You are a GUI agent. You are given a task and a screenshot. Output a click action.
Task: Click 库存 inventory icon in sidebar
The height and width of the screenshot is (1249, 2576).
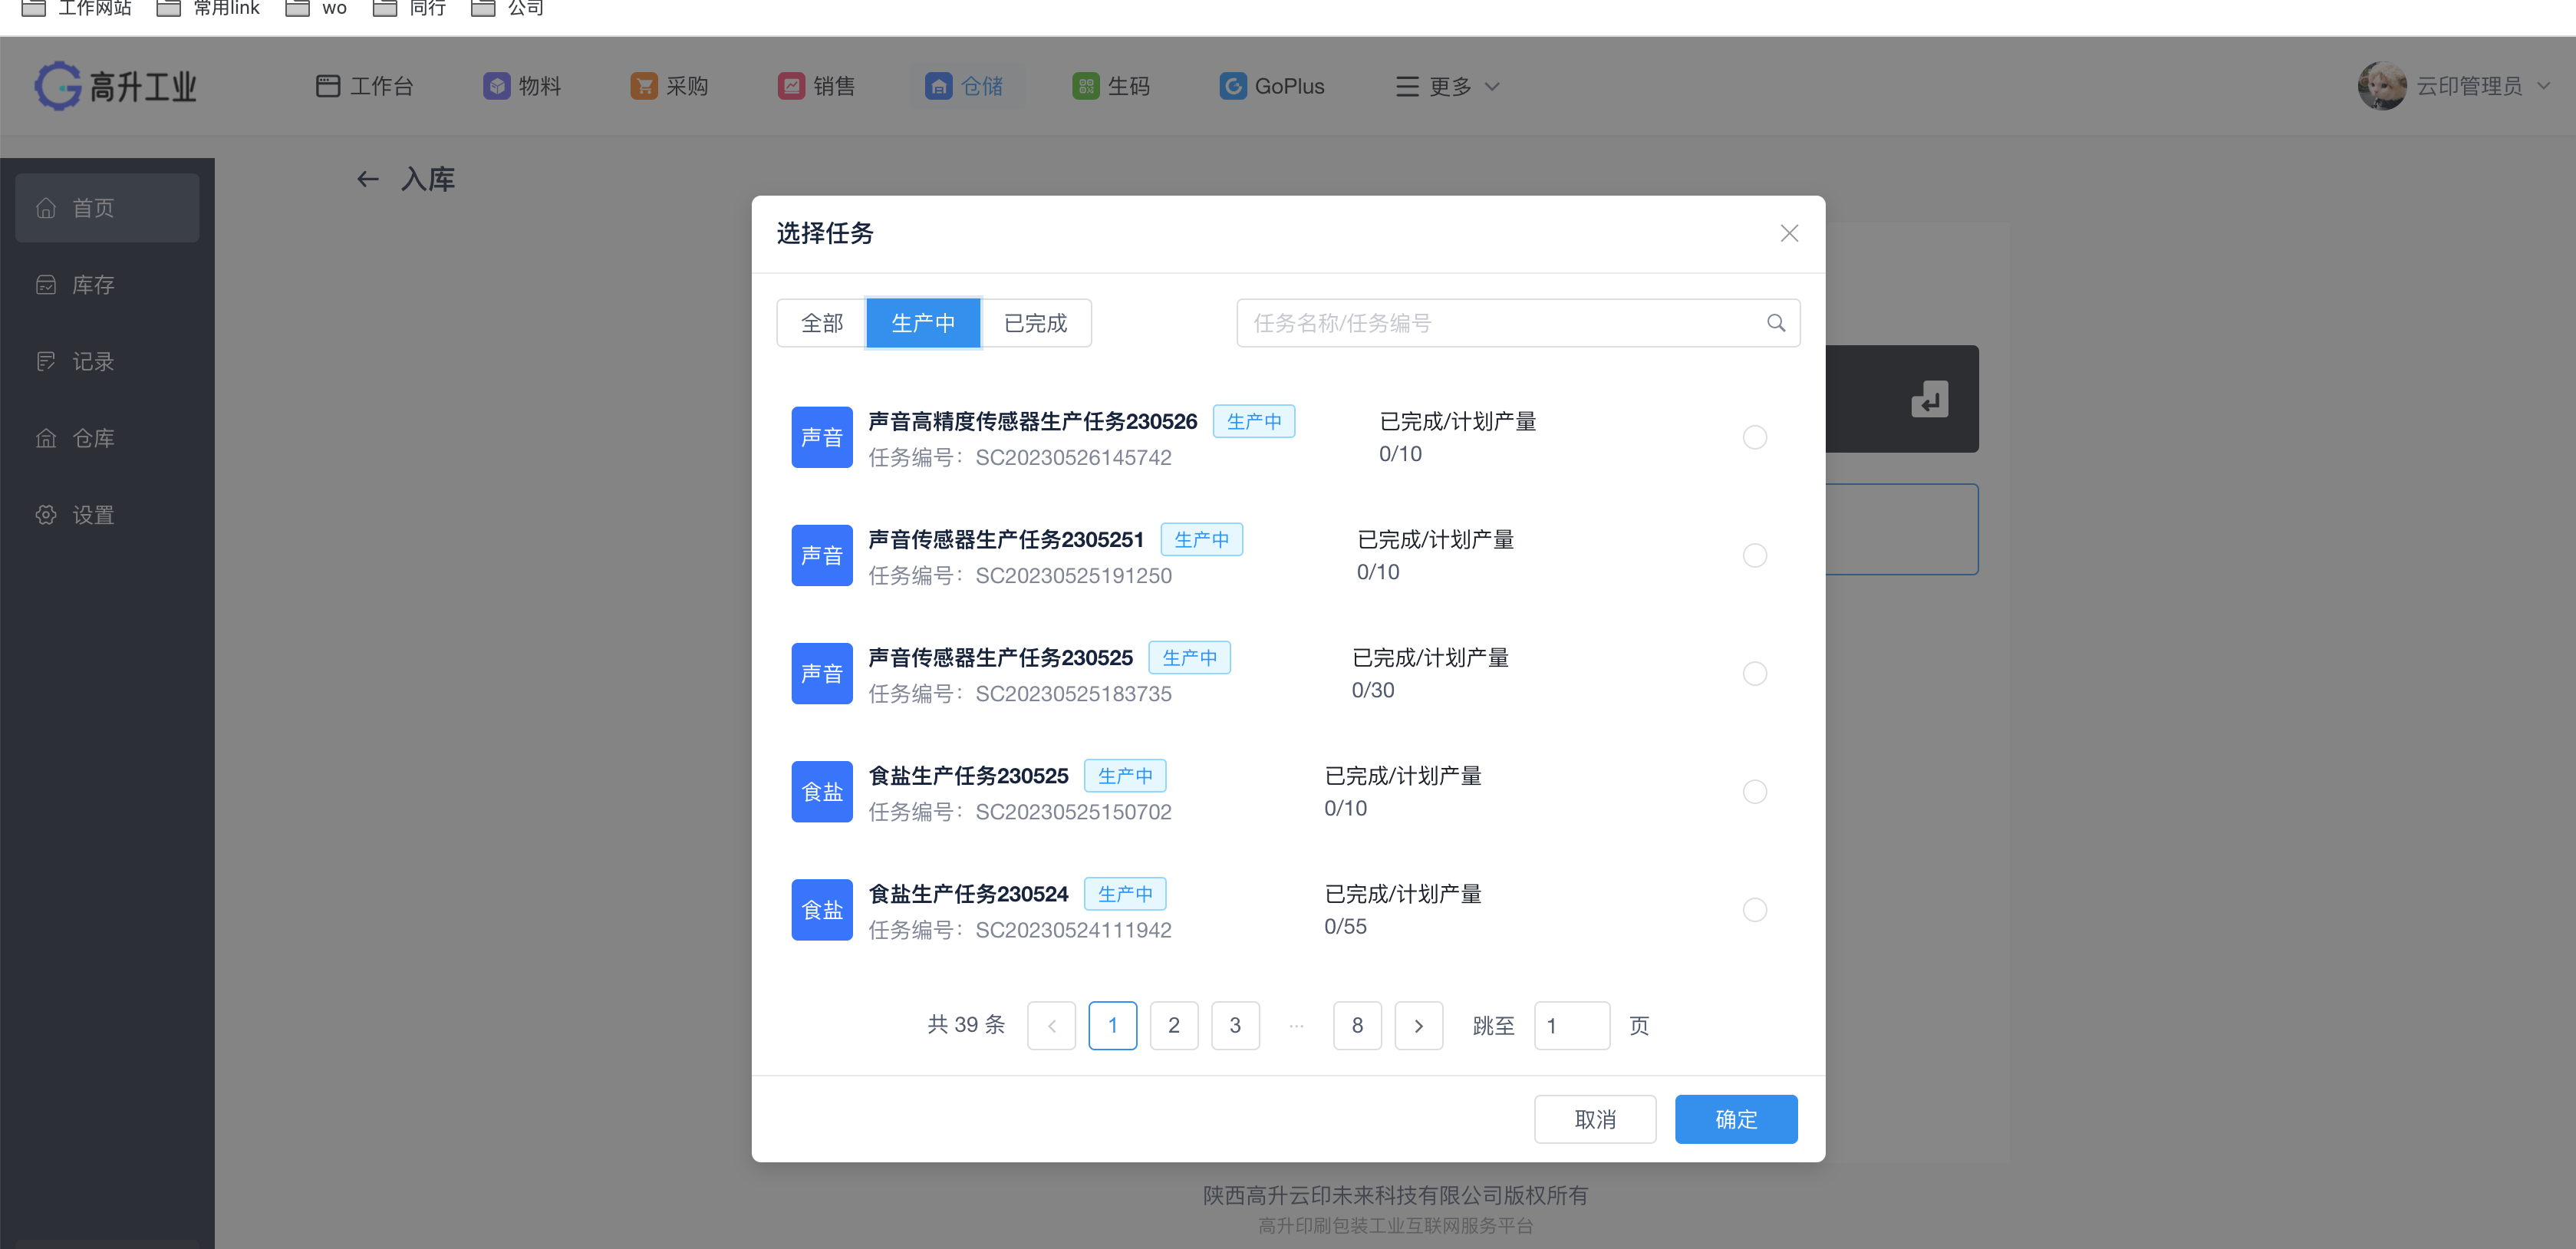click(x=46, y=285)
